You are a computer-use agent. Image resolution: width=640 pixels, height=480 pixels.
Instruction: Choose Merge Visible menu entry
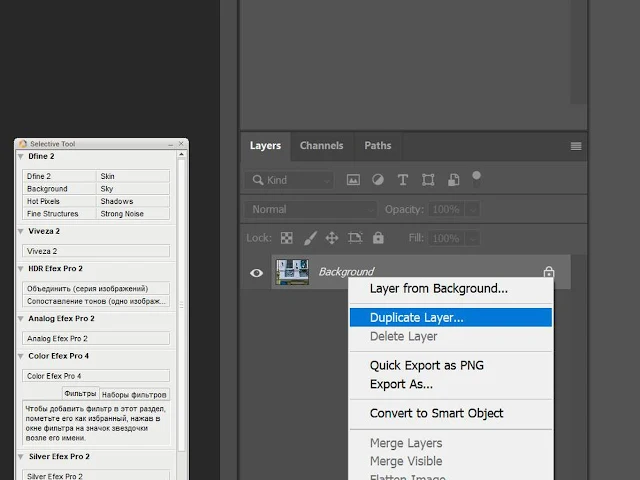[451, 461]
